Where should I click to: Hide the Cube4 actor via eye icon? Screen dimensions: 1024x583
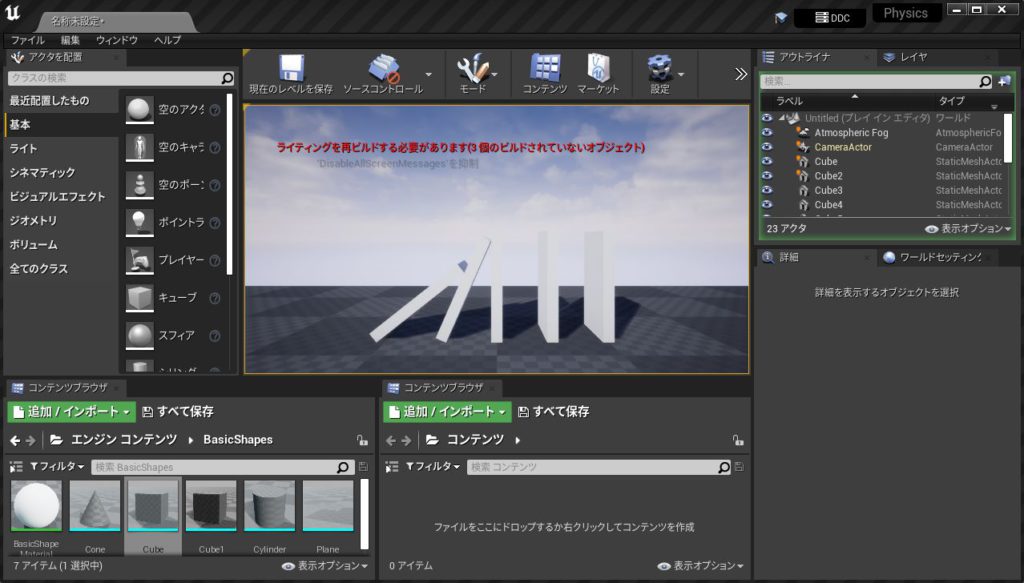pos(767,204)
